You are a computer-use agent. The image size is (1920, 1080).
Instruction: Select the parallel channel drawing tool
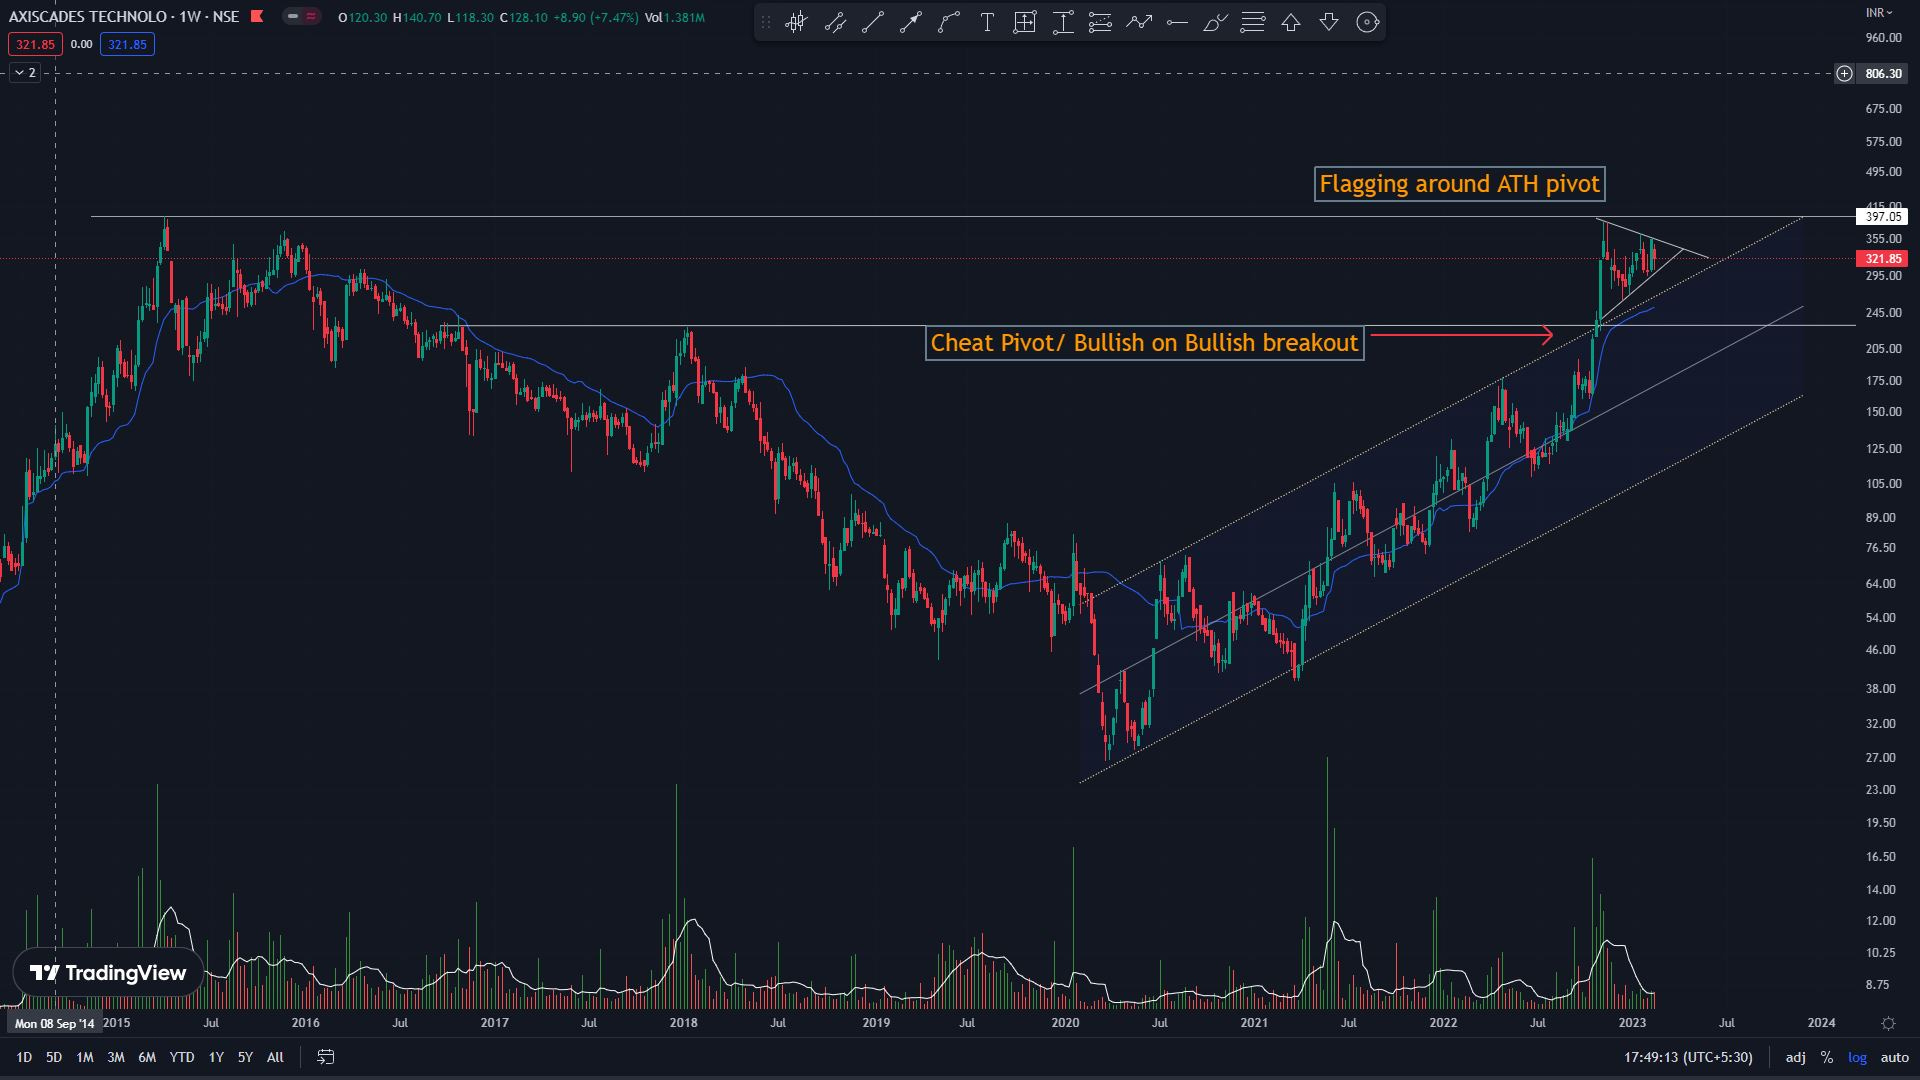[x=835, y=22]
